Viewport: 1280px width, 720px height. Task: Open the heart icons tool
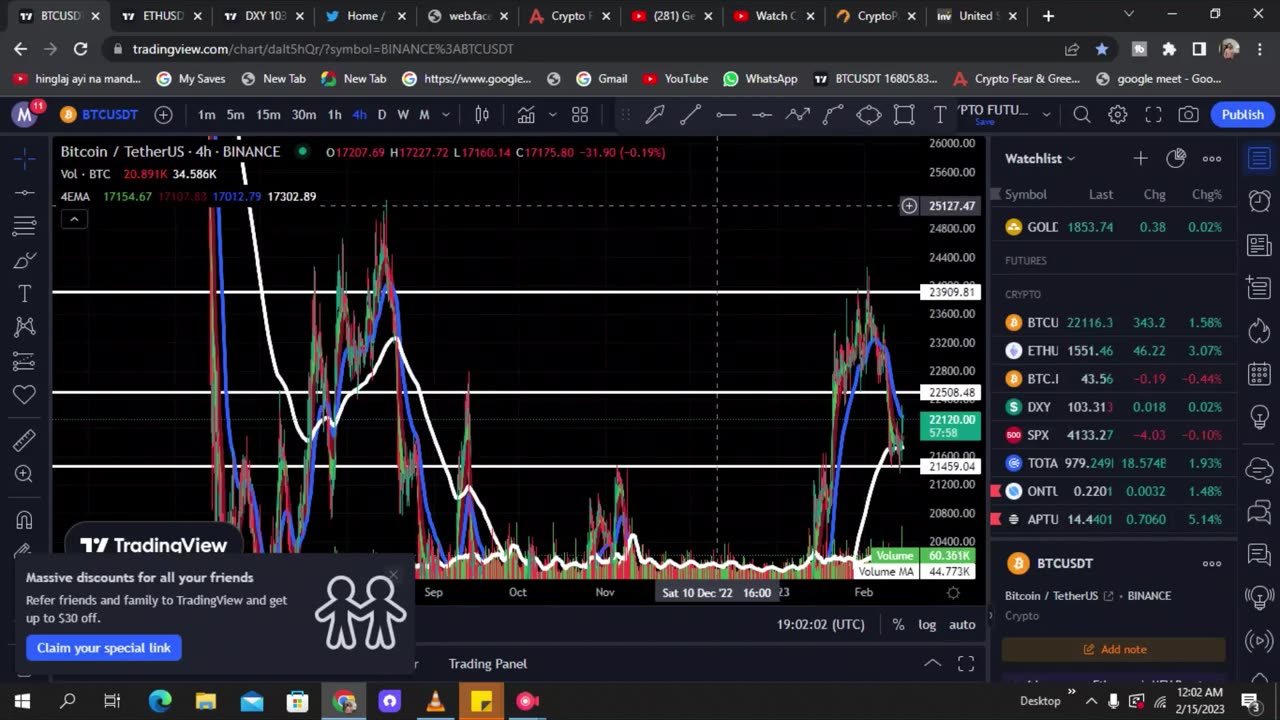pyautogui.click(x=25, y=395)
